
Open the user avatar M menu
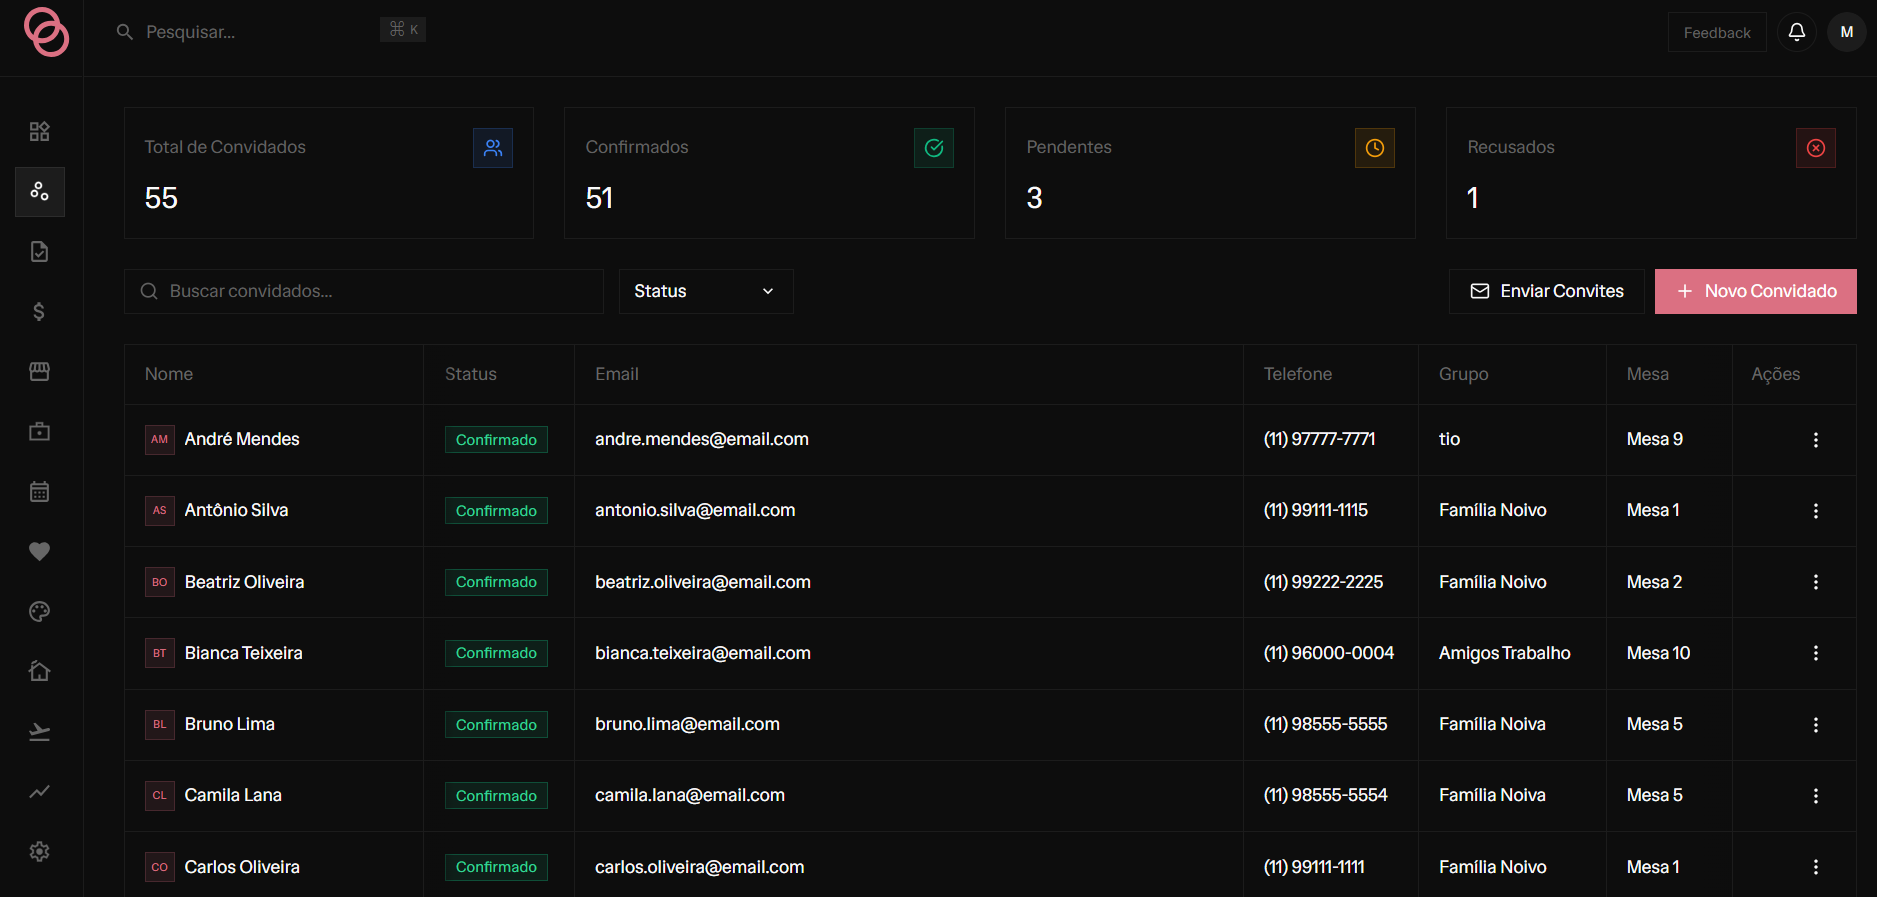(x=1847, y=32)
